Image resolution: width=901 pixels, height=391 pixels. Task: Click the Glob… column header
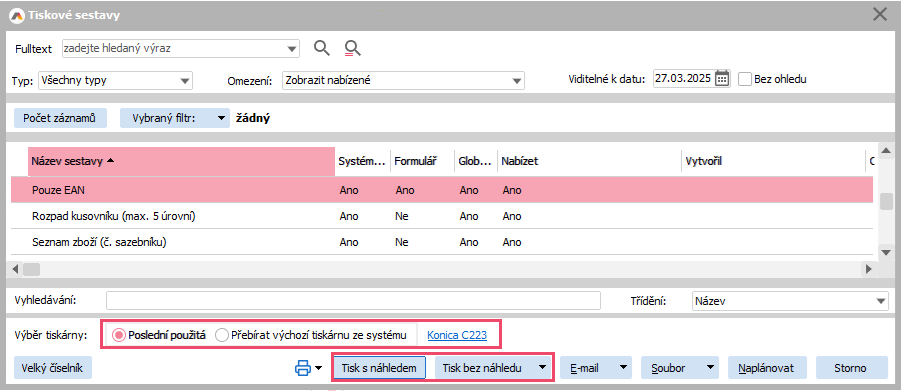pyautogui.click(x=475, y=162)
